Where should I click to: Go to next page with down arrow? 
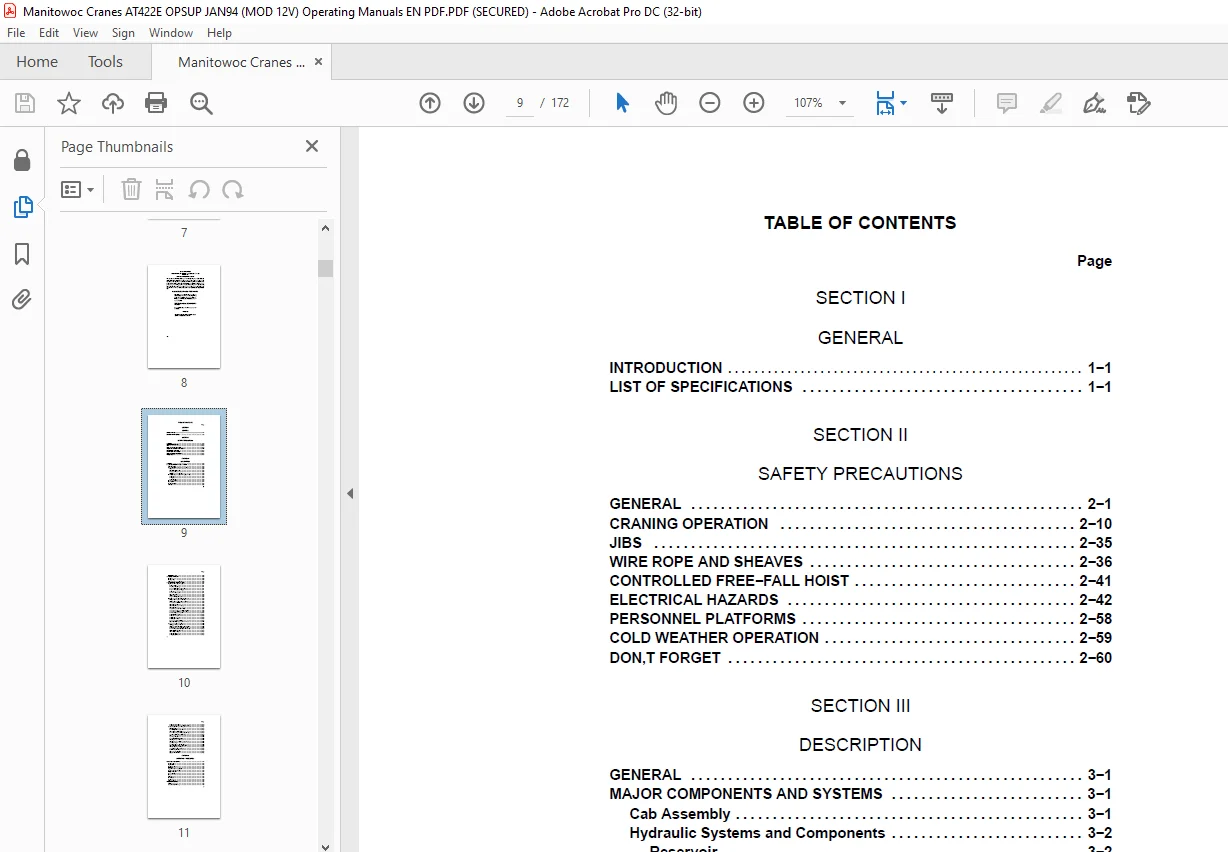(x=474, y=103)
